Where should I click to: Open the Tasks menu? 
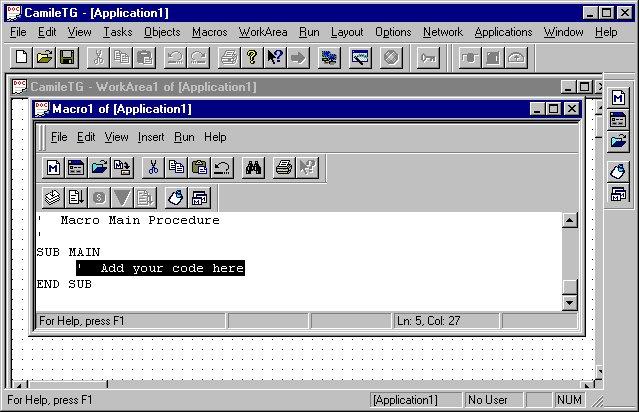tap(118, 32)
